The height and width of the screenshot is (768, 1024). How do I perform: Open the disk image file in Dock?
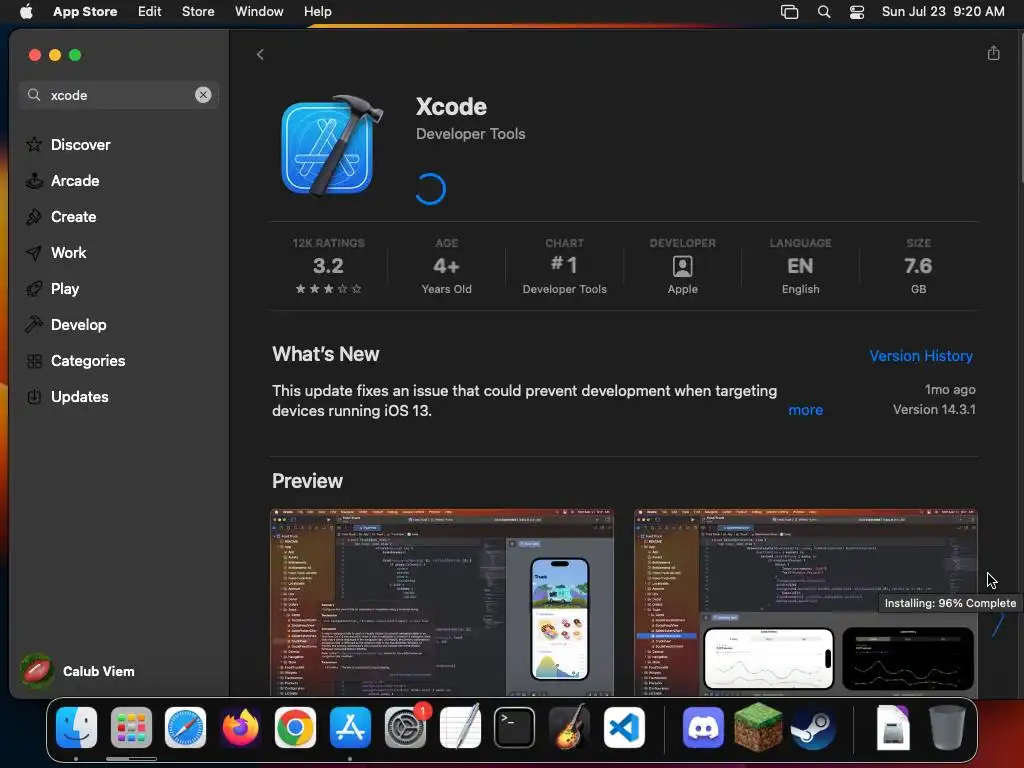pyautogui.click(x=893, y=728)
